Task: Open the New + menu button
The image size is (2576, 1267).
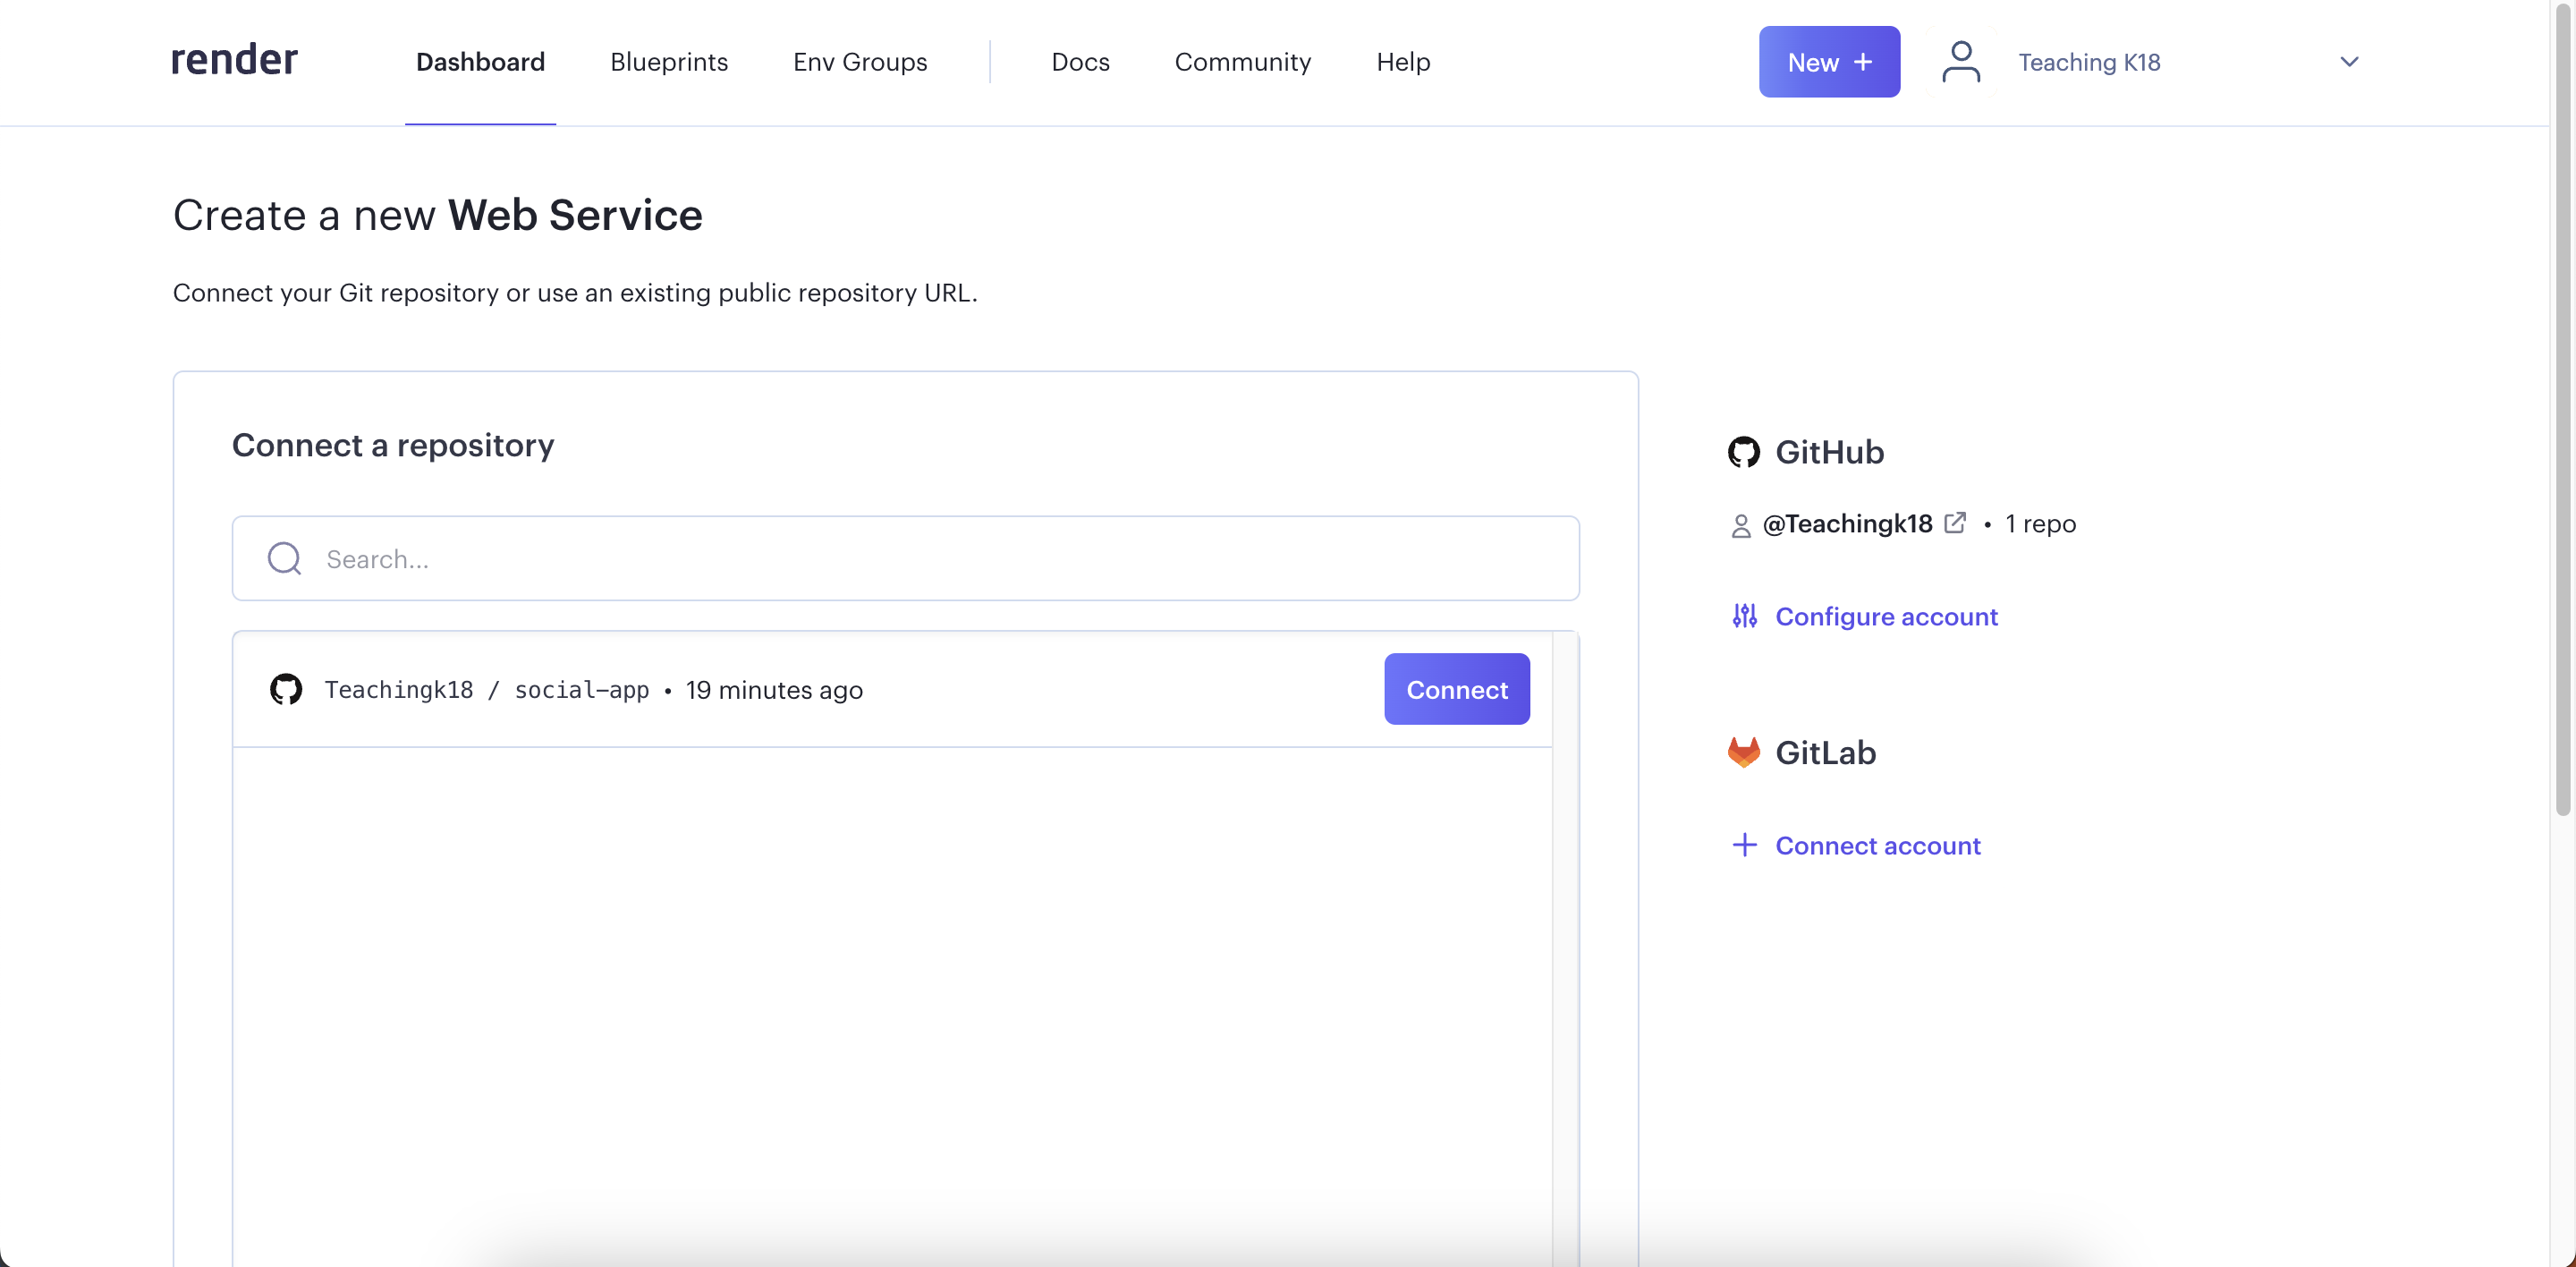Action: pyautogui.click(x=1828, y=62)
